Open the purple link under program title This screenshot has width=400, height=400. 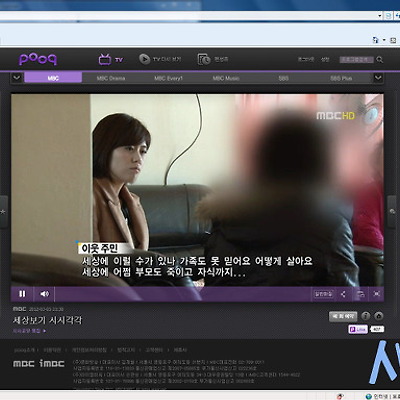[x=29, y=331]
